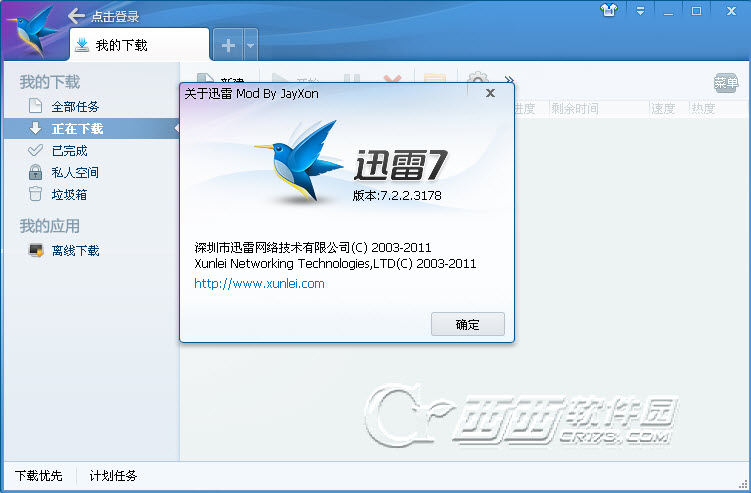
Task: Click the 新建 new task toolbar icon
Action: pyautogui.click(x=205, y=78)
